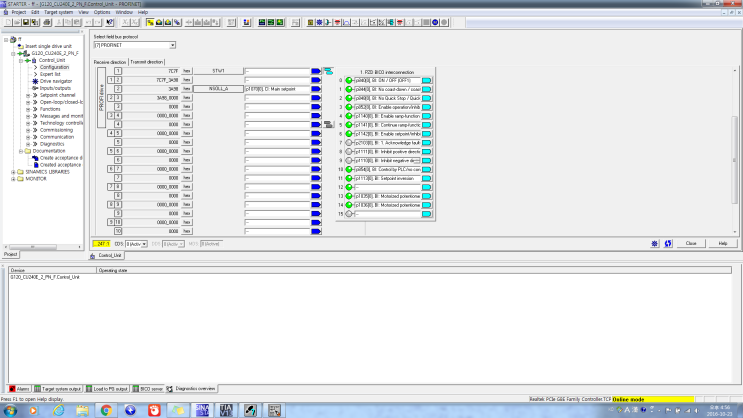Click the connect to target devices icon
This screenshot has width=743, height=418.
tap(150, 22)
